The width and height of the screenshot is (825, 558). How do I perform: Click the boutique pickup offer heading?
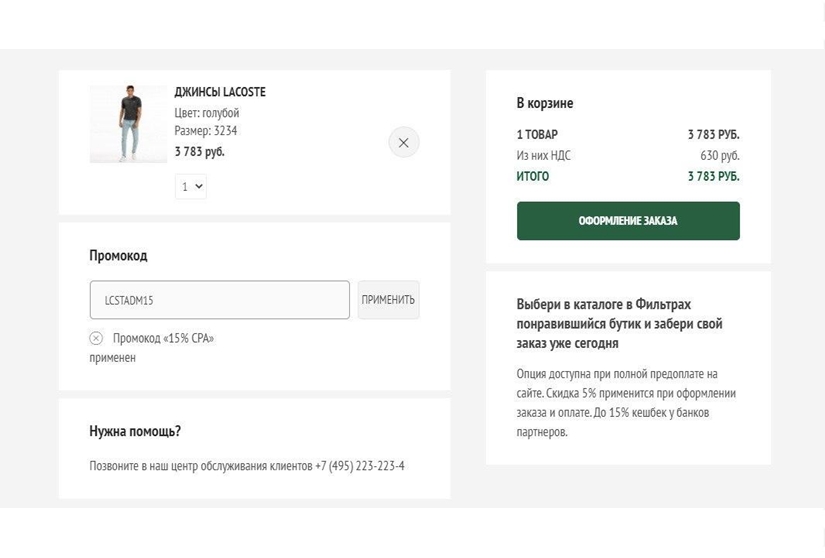click(x=619, y=323)
